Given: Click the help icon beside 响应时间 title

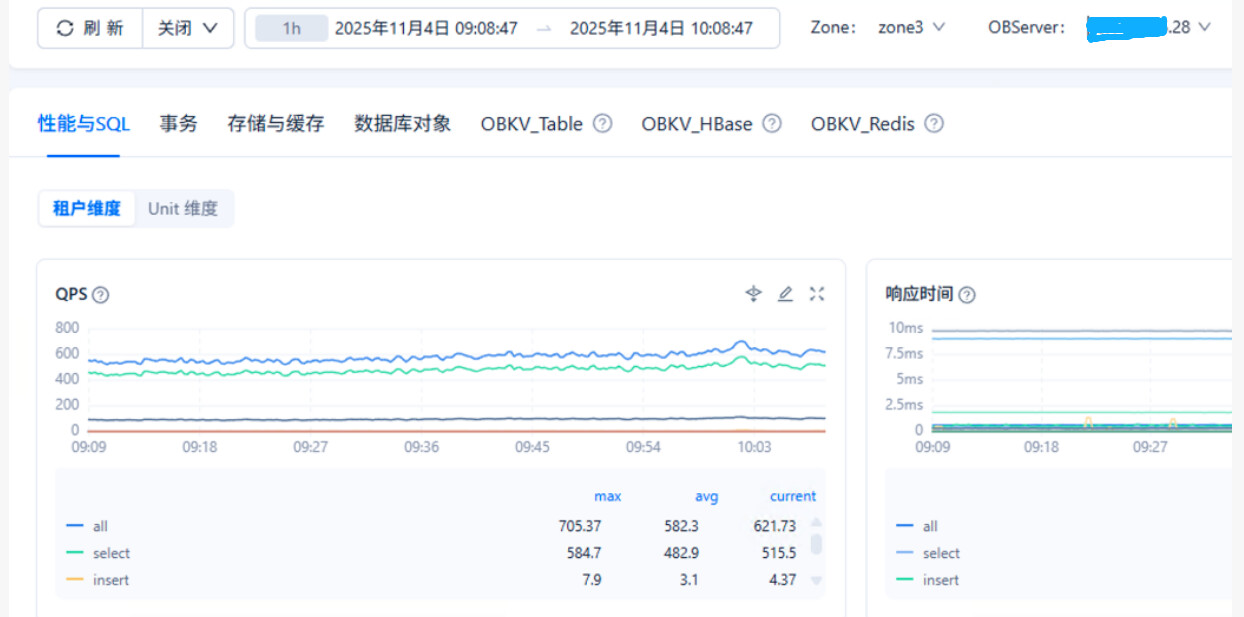Looking at the screenshot, I should point(967,295).
